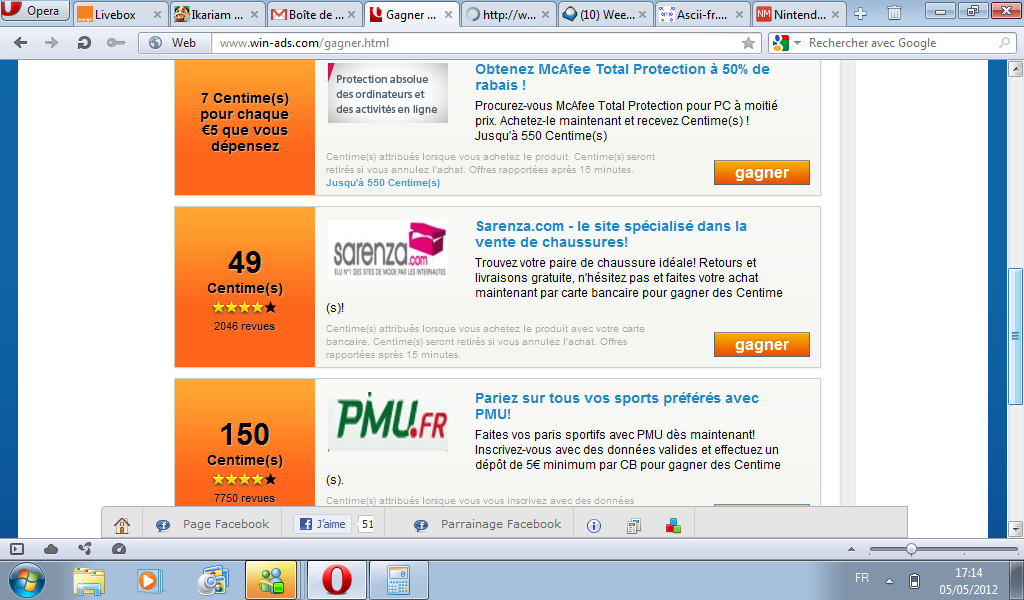Open the Sarenza.com offer title link
The height and width of the screenshot is (600, 1024).
coord(611,234)
